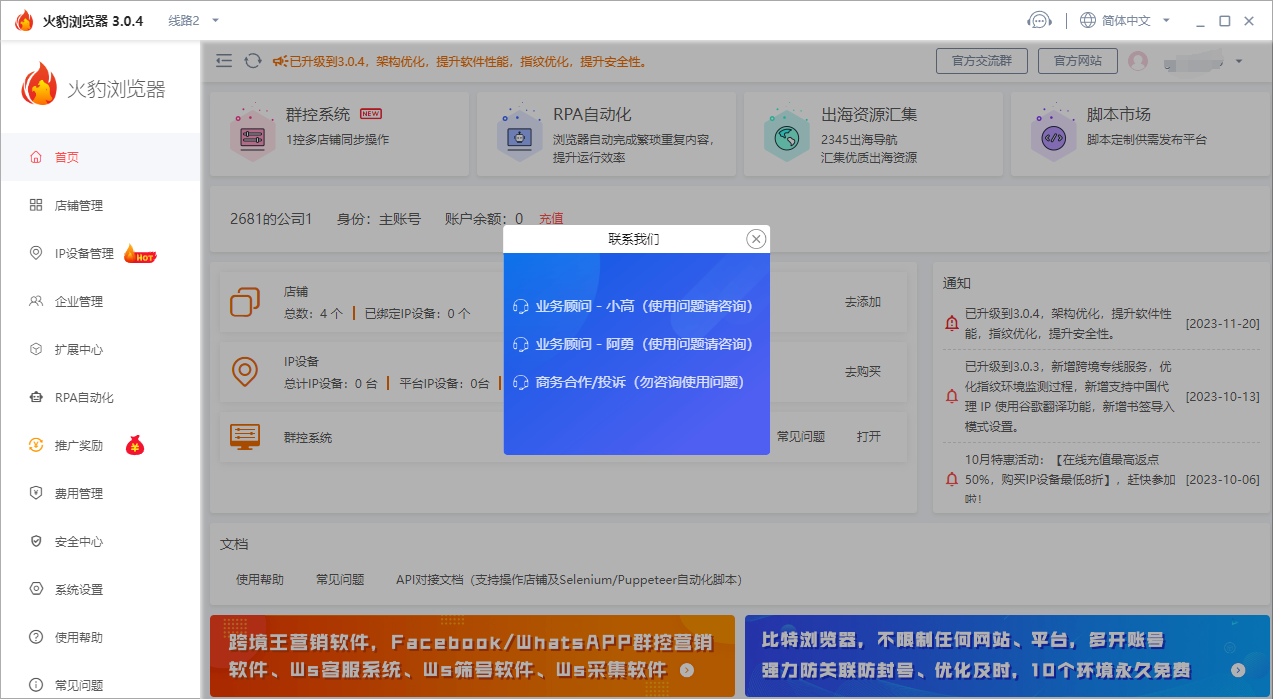The width and height of the screenshot is (1273, 699).
Task: Click the 充值 recharge link
Action: 551,218
